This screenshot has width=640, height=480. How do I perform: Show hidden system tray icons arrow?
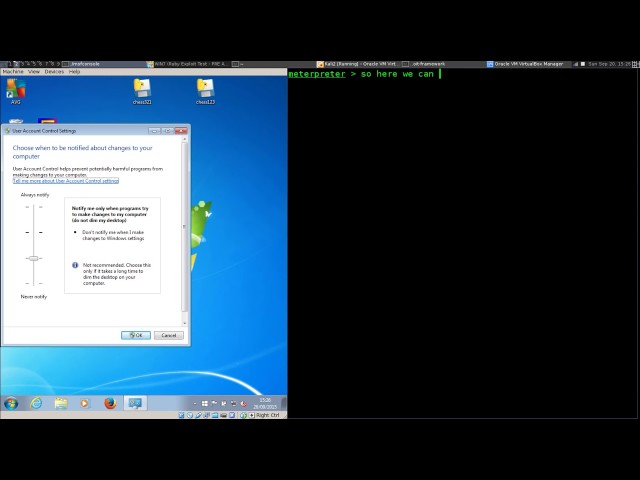pos(195,404)
